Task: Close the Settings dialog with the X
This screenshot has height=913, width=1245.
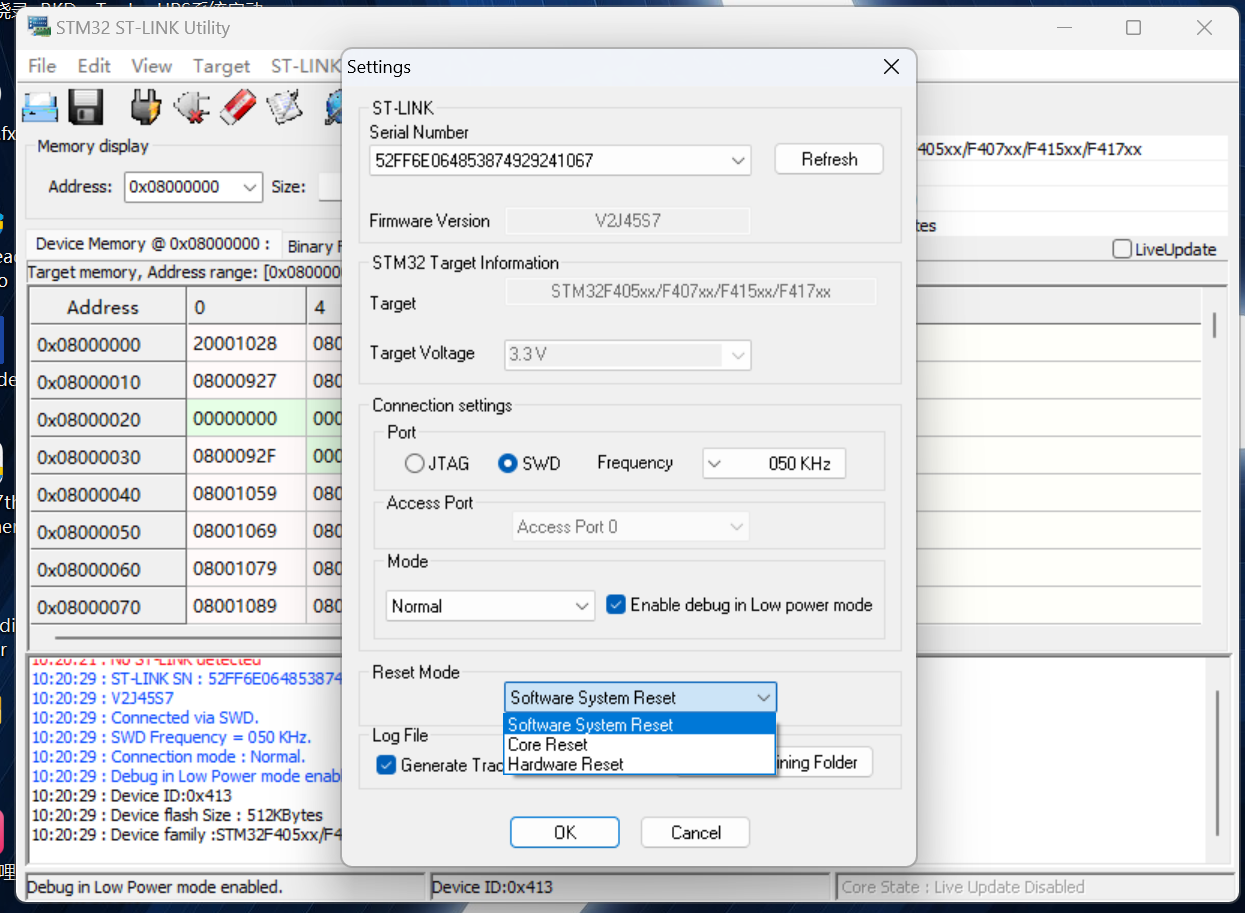Action: pyautogui.click(x=892, y=67)
